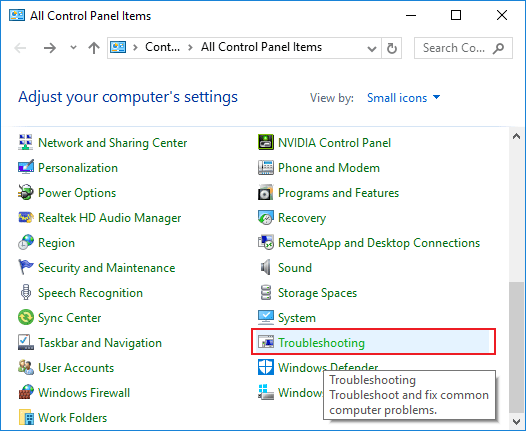The width and height of the screenshot is (526, 431).
Task: Open the window system menu icon
Action: (17, 15)
